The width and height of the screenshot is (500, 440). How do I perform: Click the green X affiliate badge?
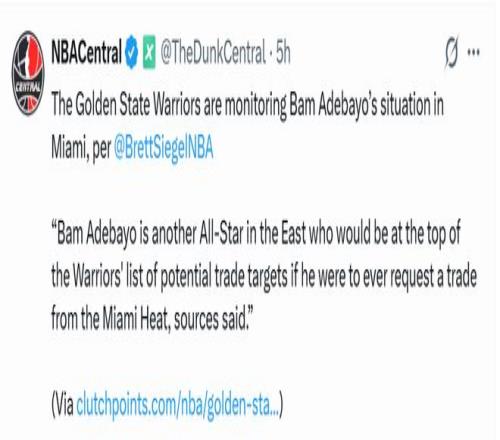click(149, 52)
